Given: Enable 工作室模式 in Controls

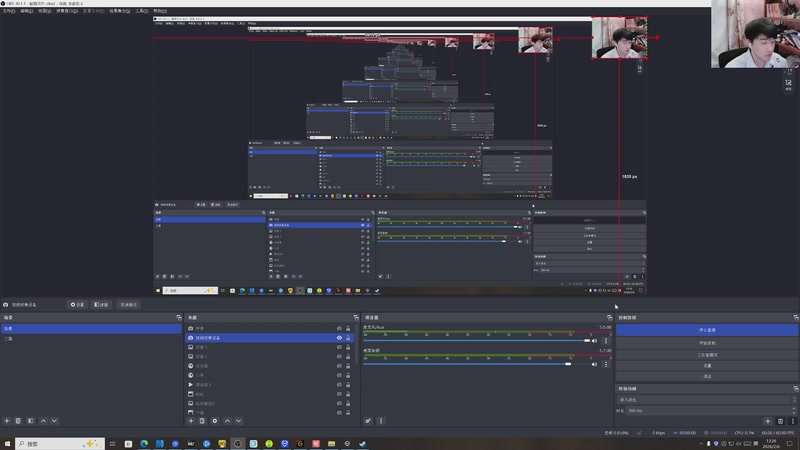Looking at the screenshot, I should point(707,355).
